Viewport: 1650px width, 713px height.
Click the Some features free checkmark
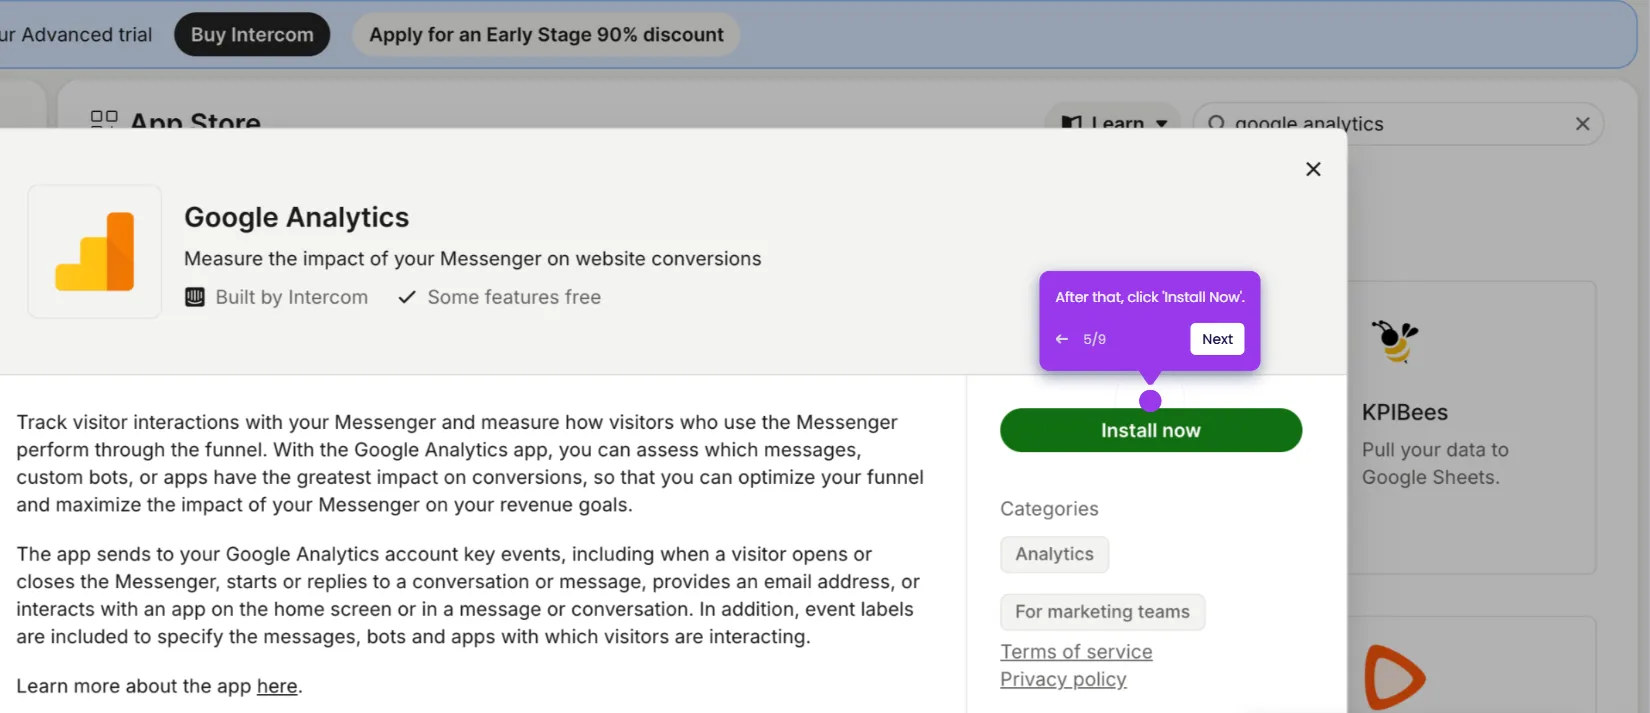click(x=406, y=297)
